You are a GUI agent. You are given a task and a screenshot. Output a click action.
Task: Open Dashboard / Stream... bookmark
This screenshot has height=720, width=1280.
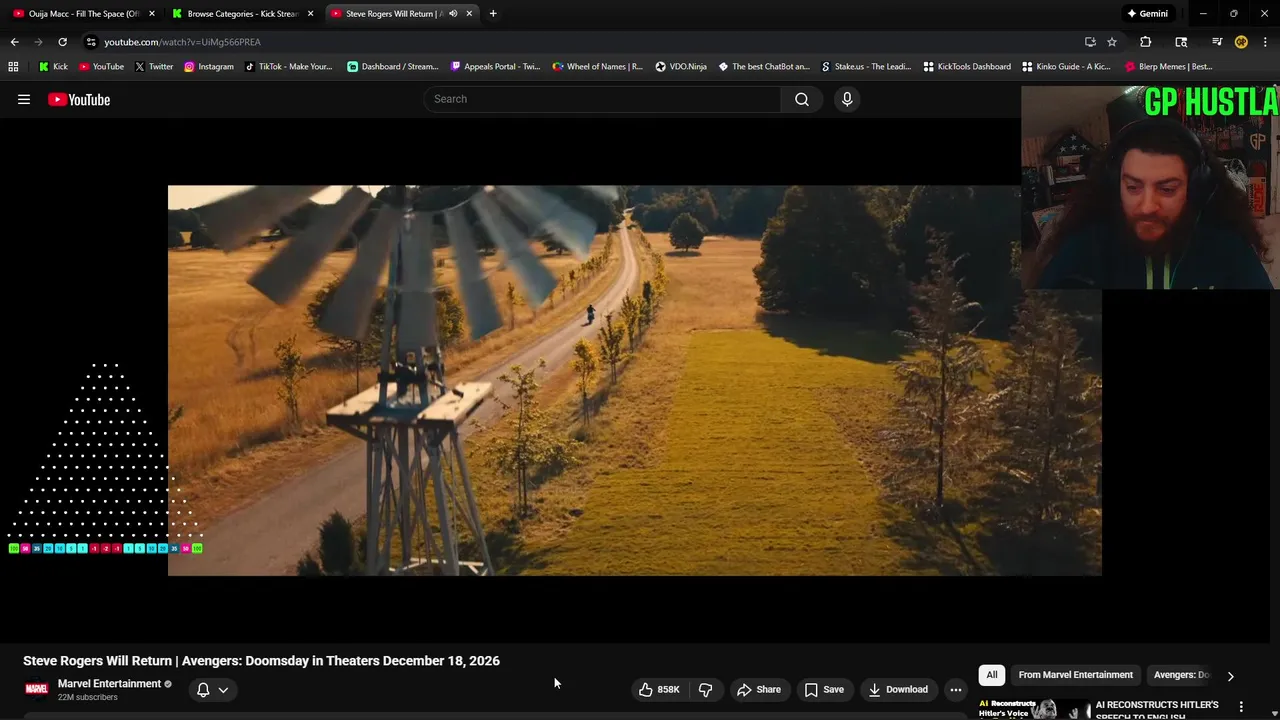point(393,67)
